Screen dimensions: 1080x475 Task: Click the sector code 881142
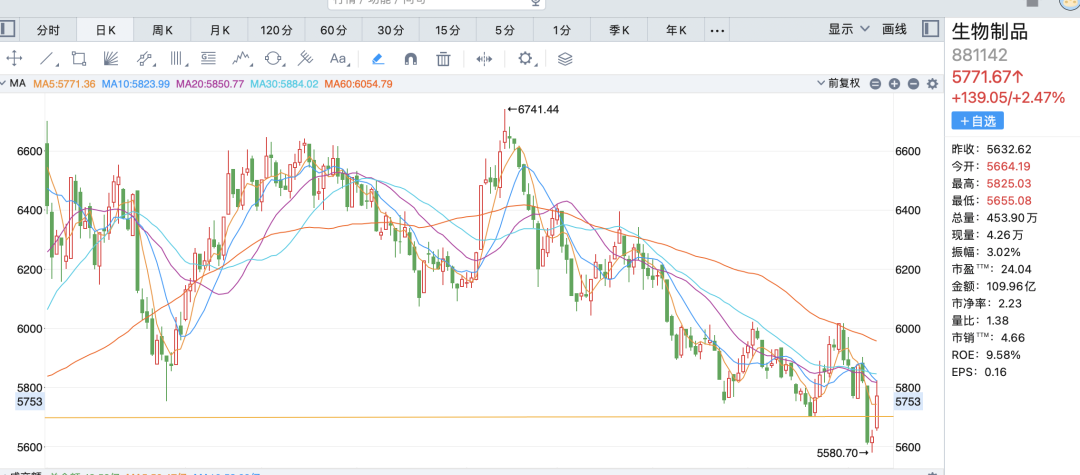point(979,56)
